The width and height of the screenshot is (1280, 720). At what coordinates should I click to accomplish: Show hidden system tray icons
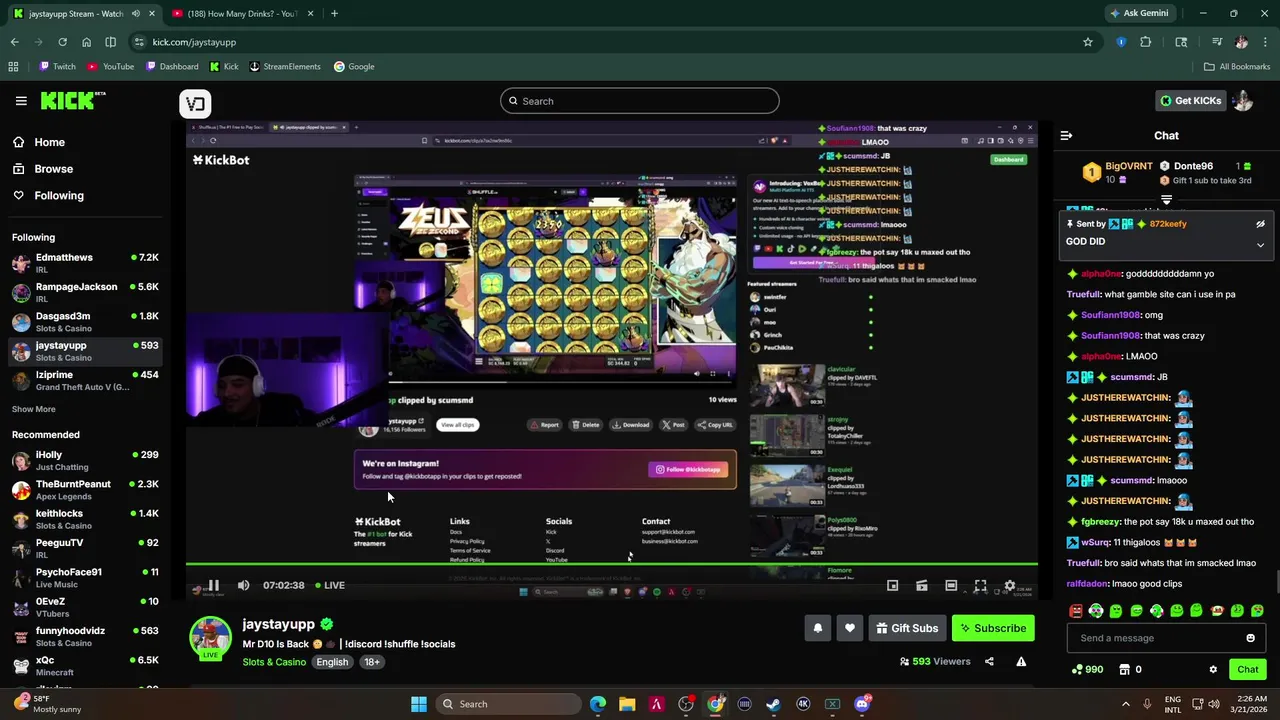(x=1125, y=704)
